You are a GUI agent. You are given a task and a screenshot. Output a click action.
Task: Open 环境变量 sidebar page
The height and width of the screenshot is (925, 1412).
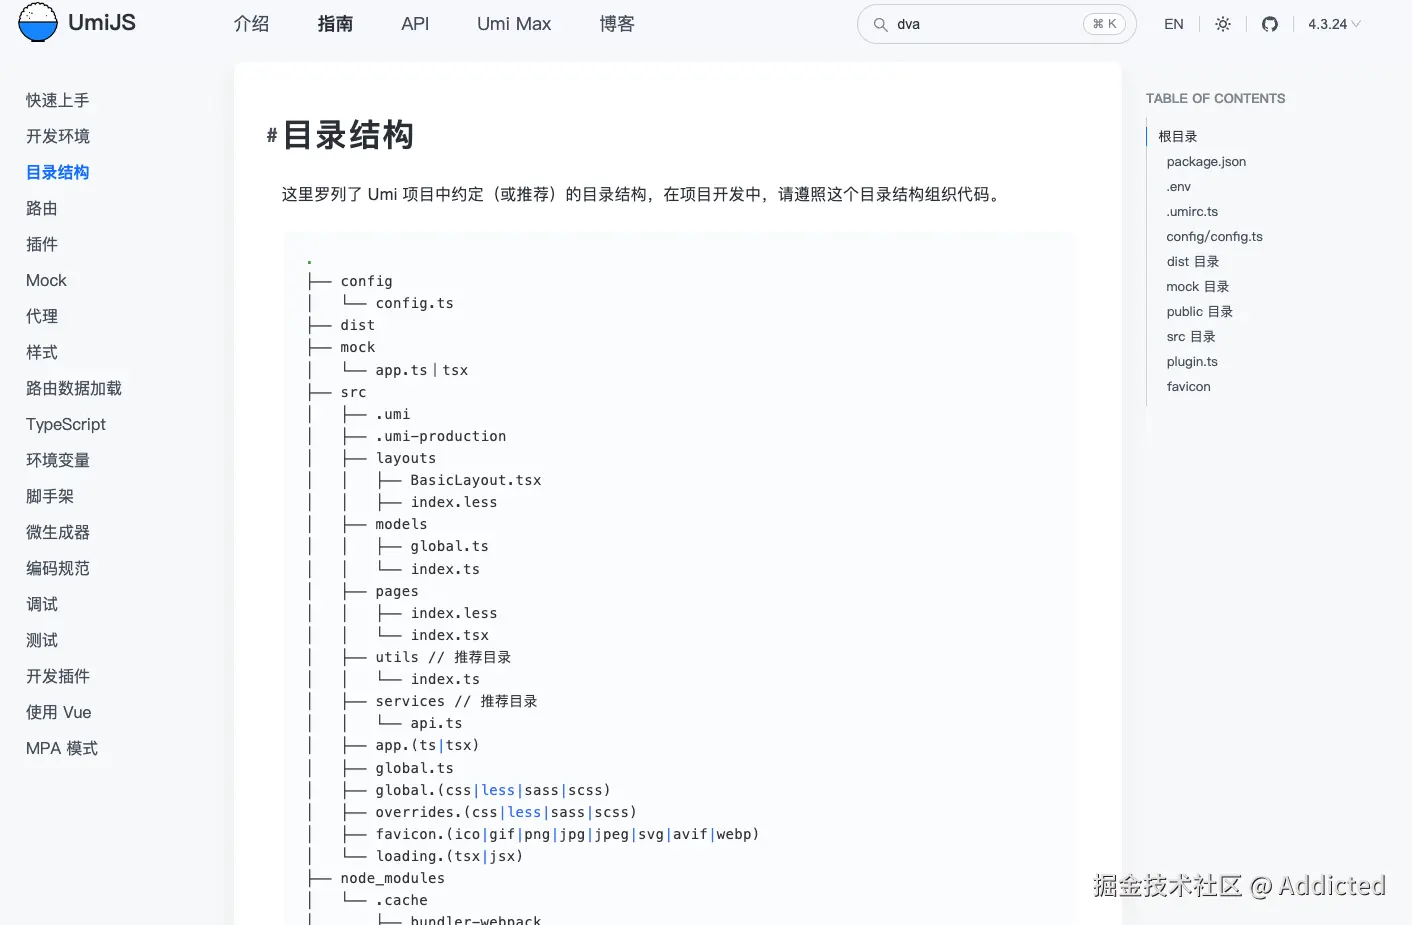point(58,460)
